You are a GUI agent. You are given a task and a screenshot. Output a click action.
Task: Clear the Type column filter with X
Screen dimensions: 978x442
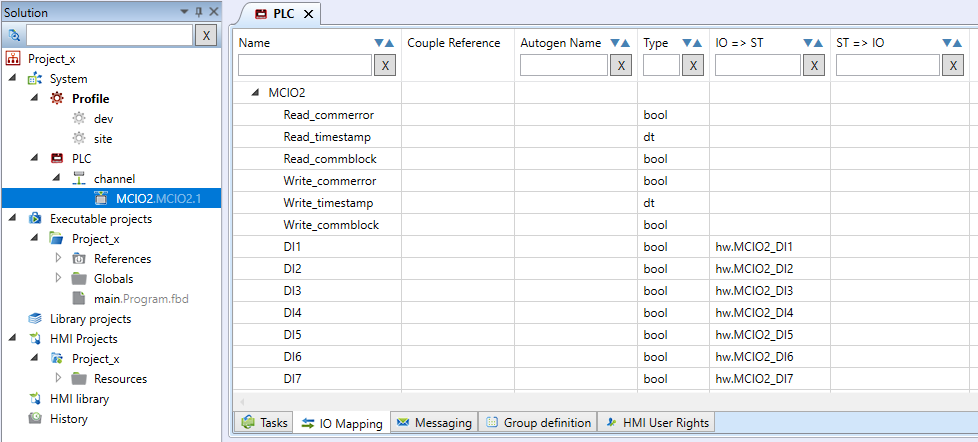point(693,65)
